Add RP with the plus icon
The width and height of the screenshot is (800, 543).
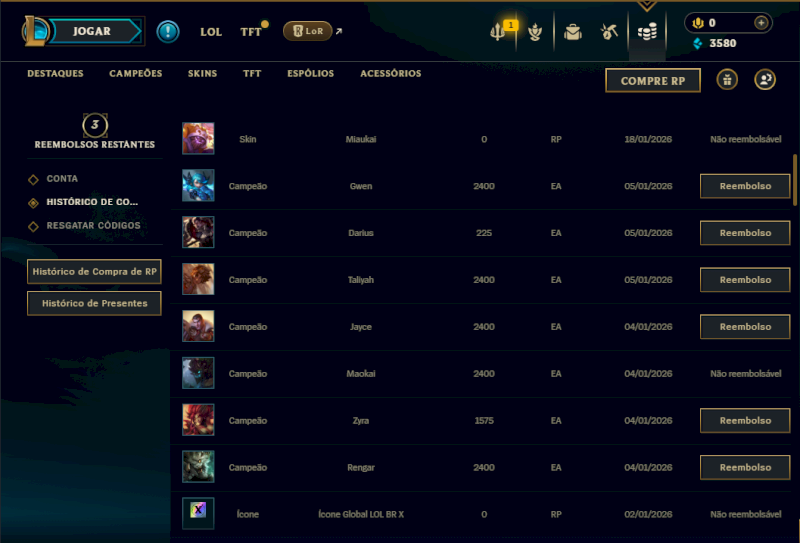click(x=761, y=23)
